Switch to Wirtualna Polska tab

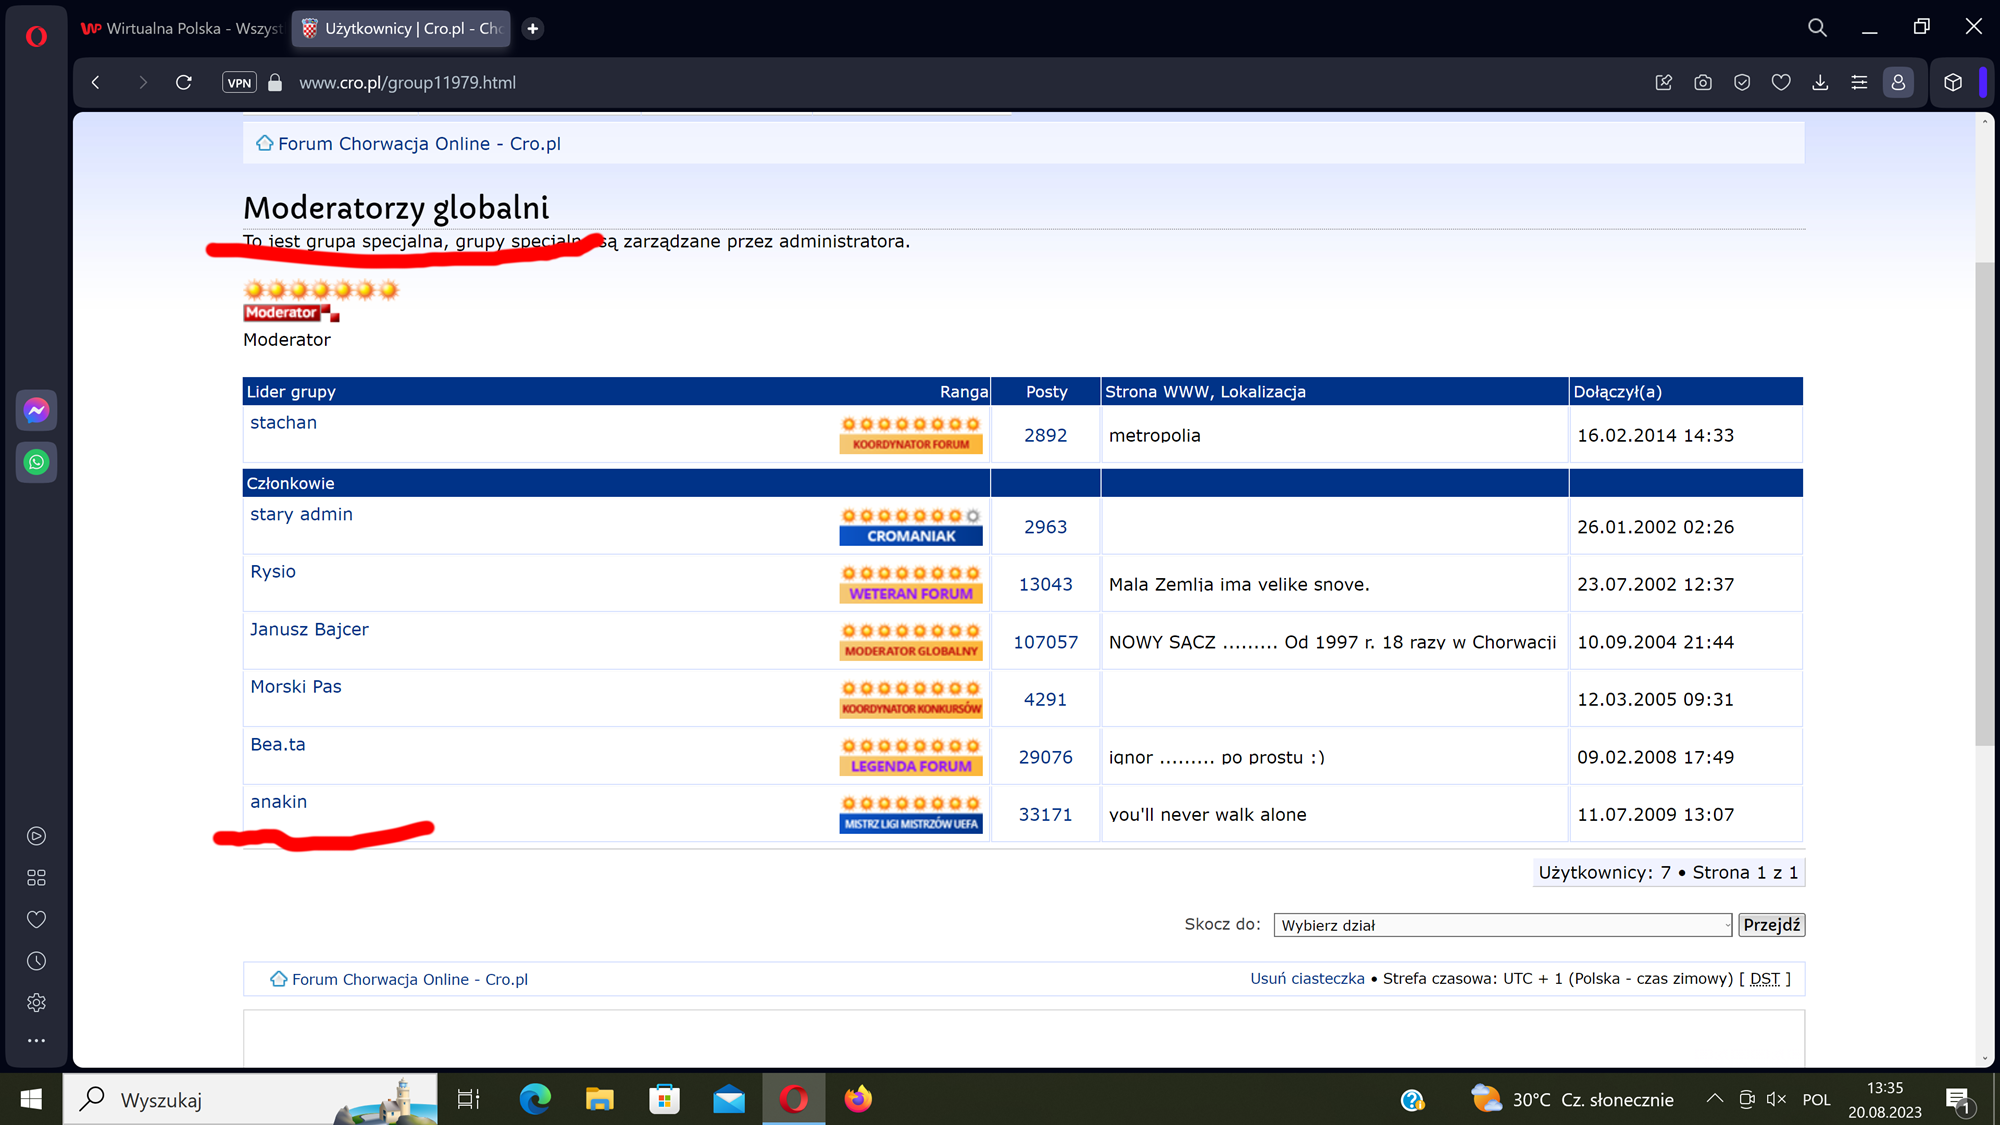coord(182,28)
